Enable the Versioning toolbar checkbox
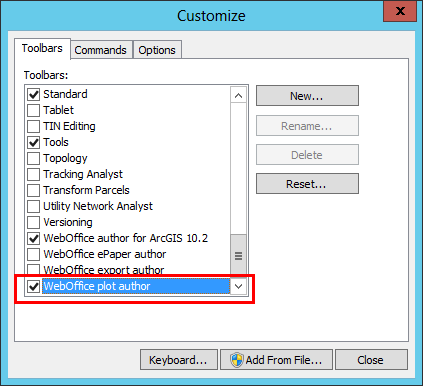Image resolution: width=423 pixels, height=386 pixels. coord(33,222)
